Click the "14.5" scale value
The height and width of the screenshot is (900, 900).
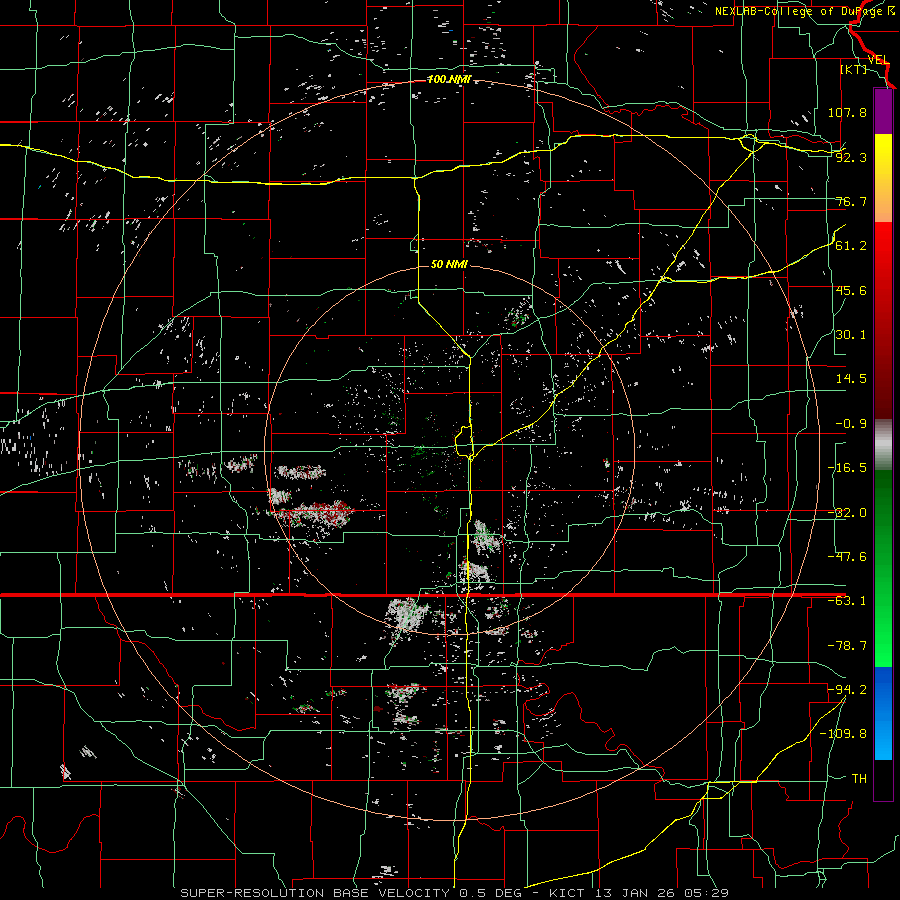tap(851, 379)
